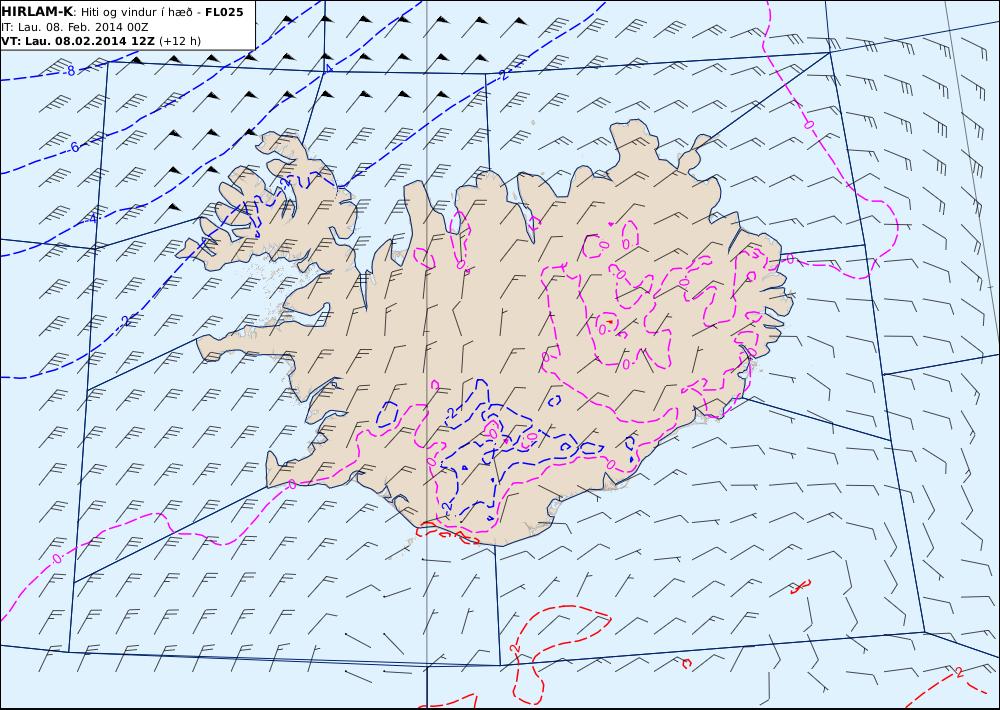Click the (+12 h) forecast offset text
1000x710 pixels.
(x=180, y=41)
